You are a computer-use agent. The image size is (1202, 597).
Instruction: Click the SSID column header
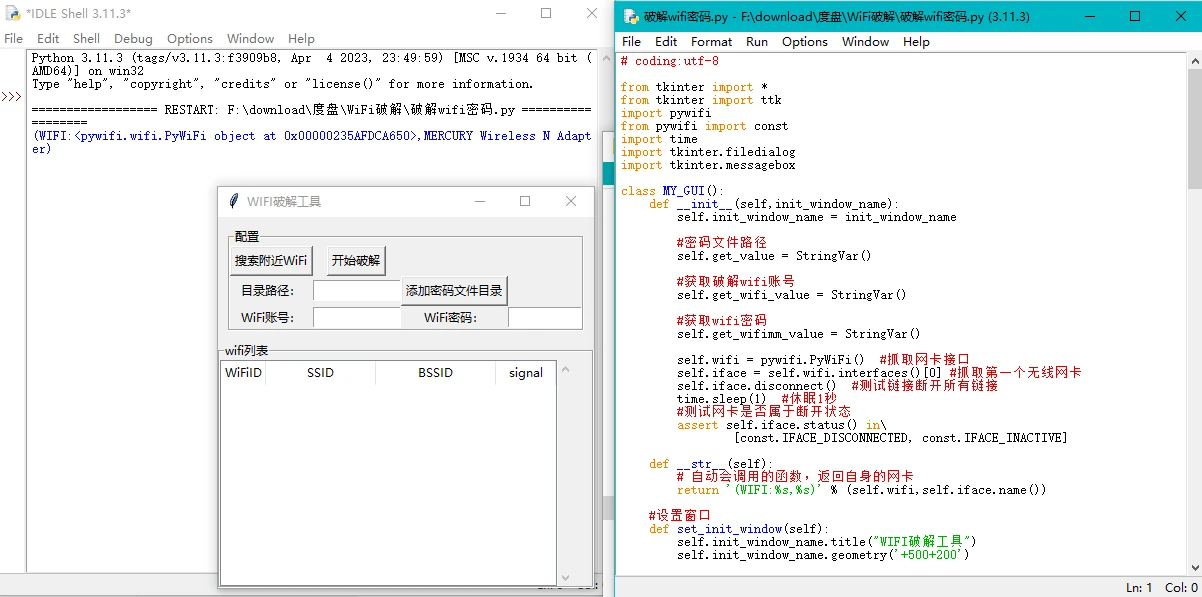321,373
